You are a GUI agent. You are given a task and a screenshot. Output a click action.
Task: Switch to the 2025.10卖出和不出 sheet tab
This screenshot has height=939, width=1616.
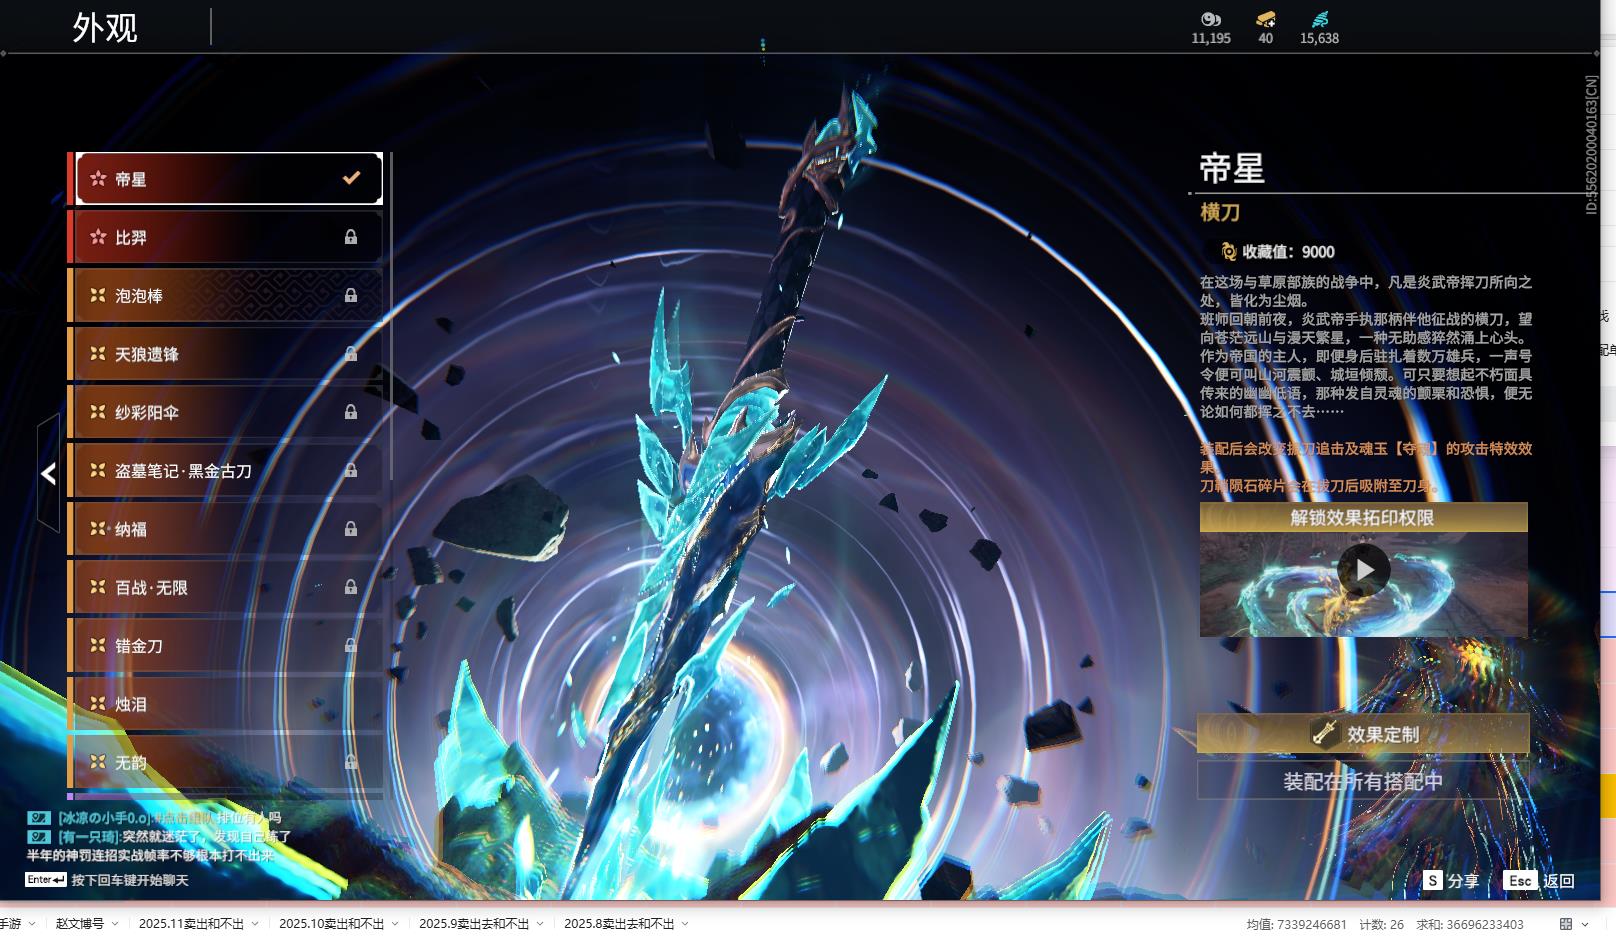tap(331, 924)
